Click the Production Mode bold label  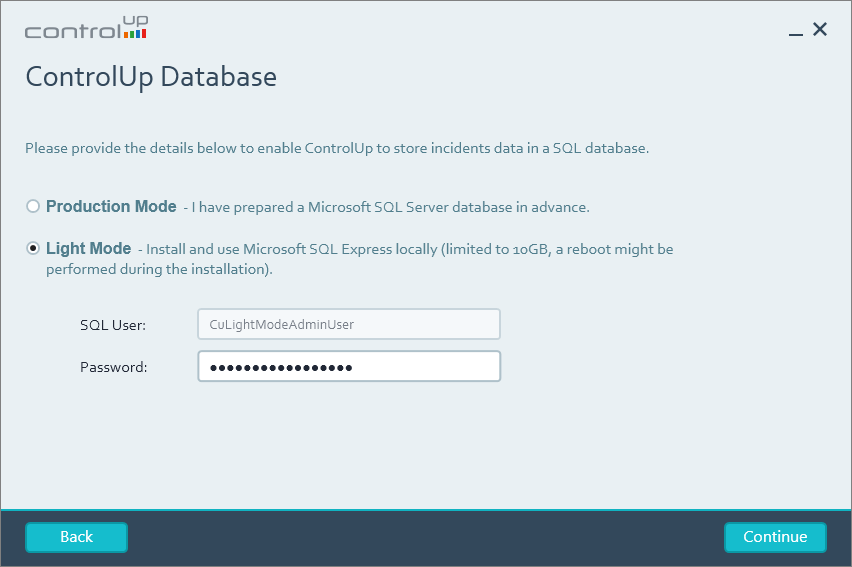point(111,206)
